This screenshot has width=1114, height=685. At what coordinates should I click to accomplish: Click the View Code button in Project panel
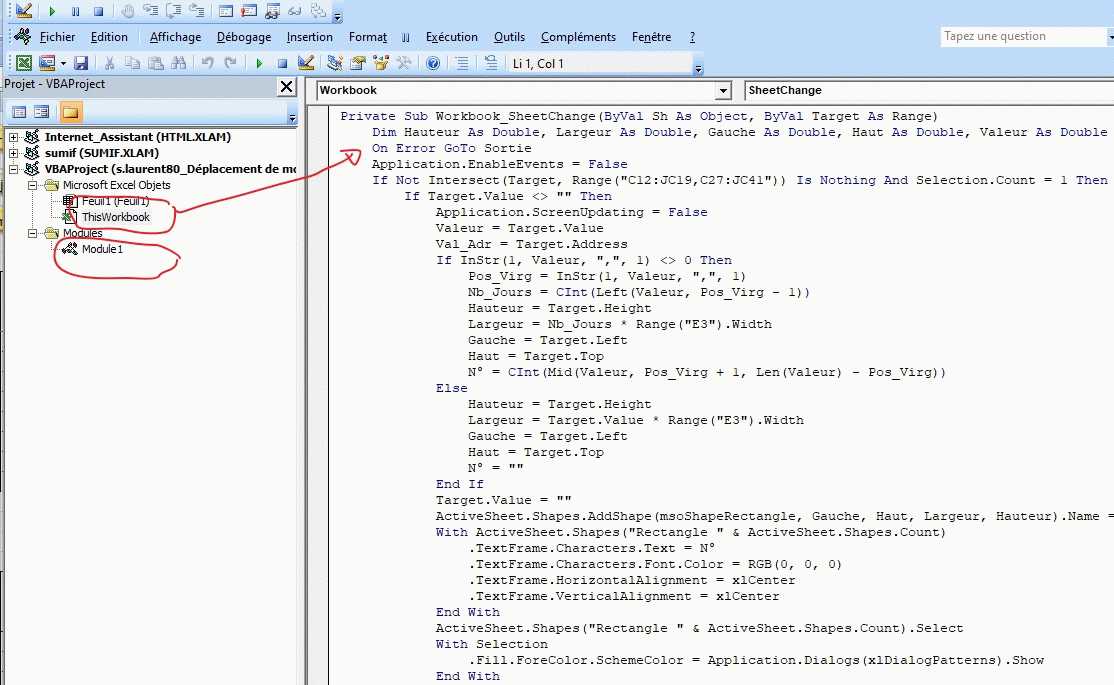(18, 112)
